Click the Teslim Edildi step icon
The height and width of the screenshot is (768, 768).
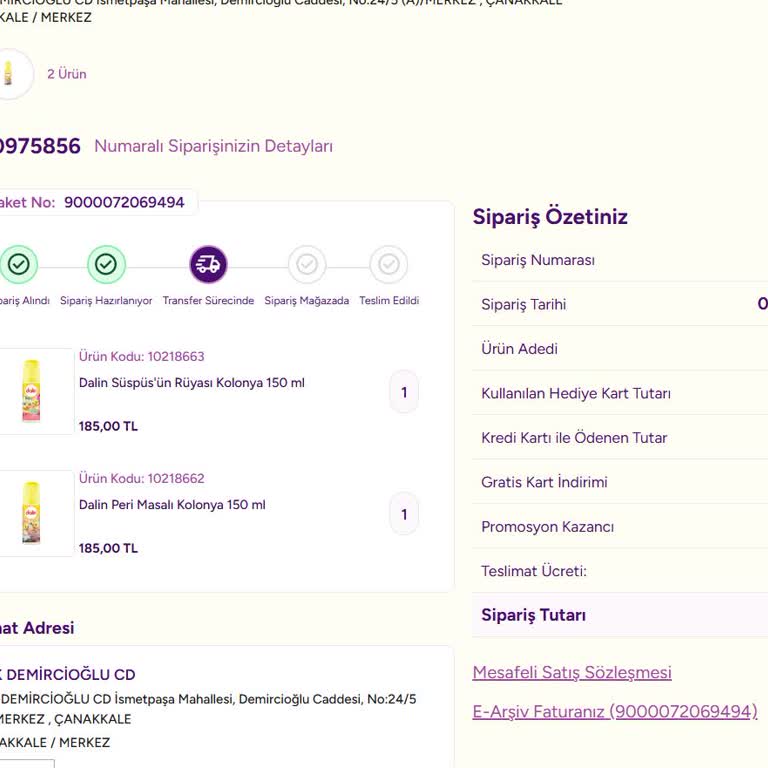(x=388, y=264)
